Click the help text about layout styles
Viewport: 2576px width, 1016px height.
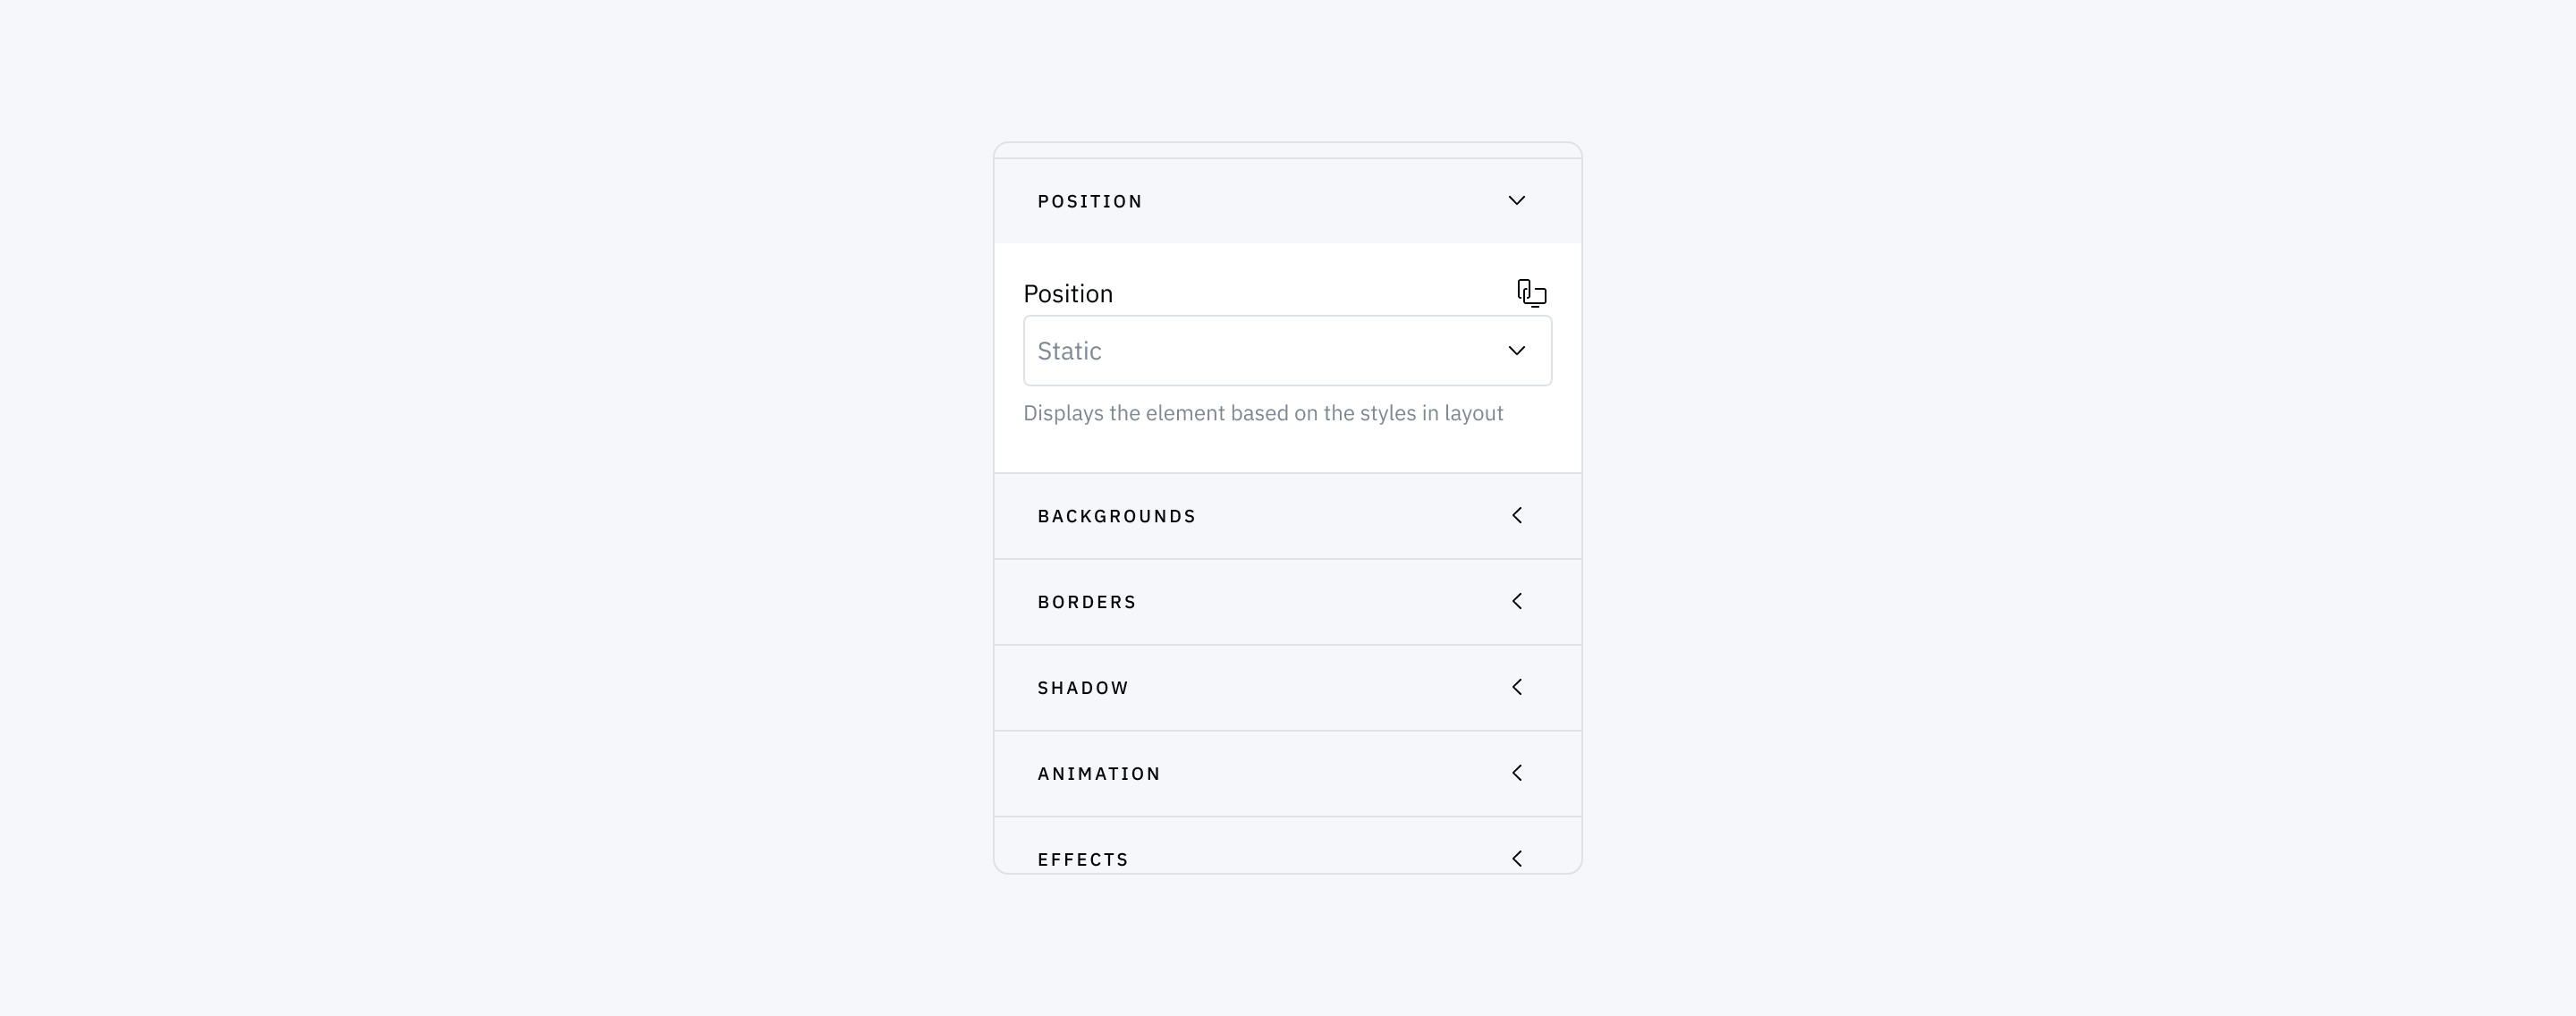pyautogui.click(x=1263, y=414)
